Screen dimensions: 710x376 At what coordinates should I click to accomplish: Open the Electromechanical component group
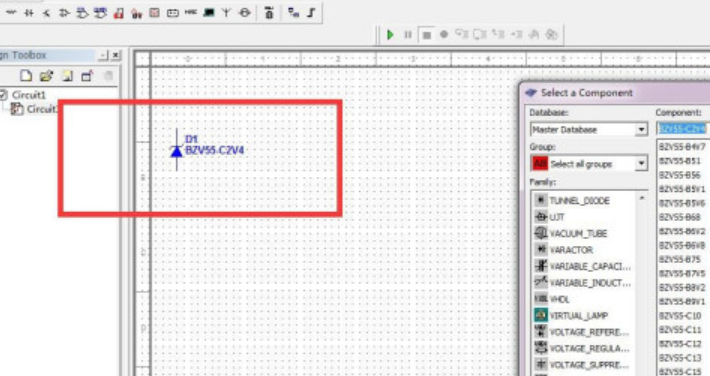(x=245, y=13)
